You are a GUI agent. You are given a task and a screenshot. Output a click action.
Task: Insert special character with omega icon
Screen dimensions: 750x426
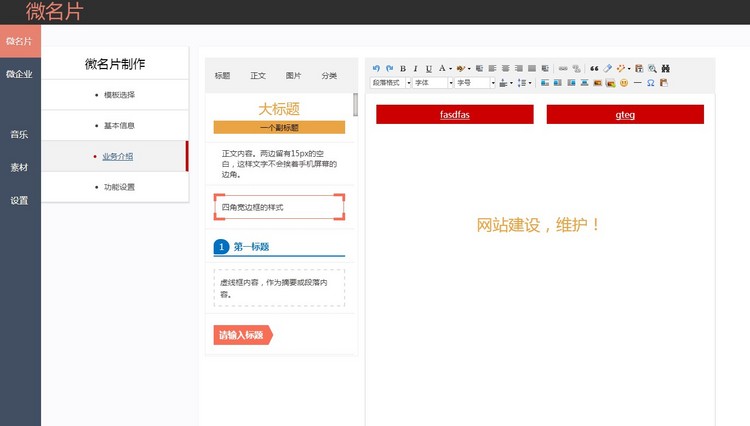point(651,83)
